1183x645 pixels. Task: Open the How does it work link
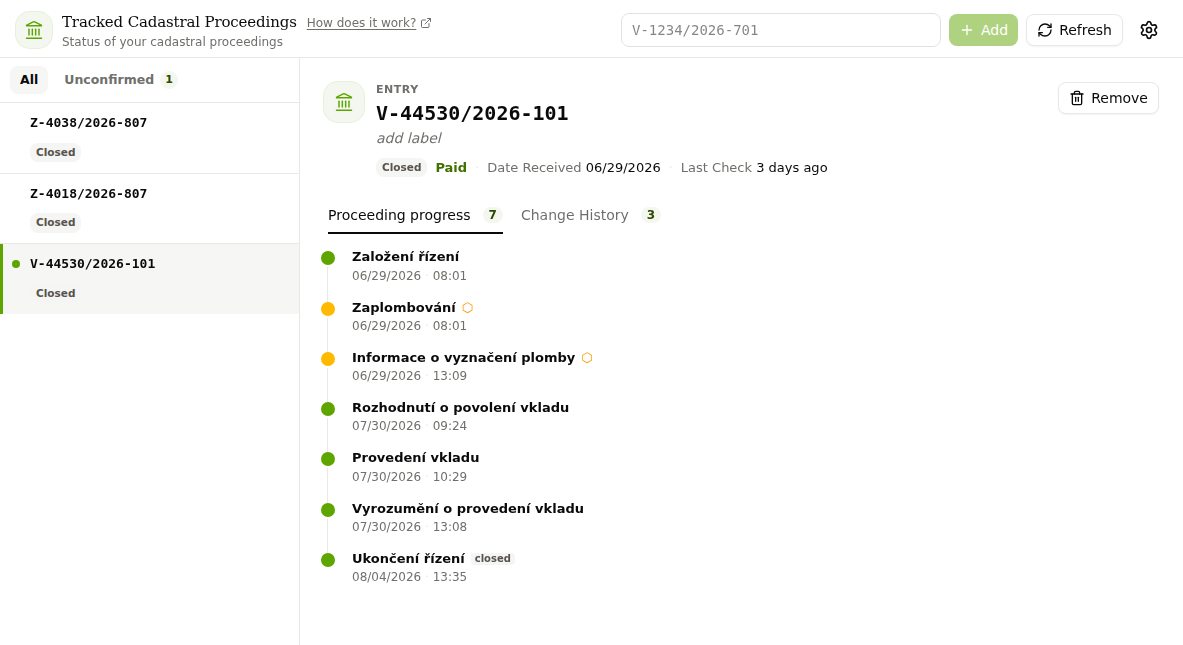361,23
